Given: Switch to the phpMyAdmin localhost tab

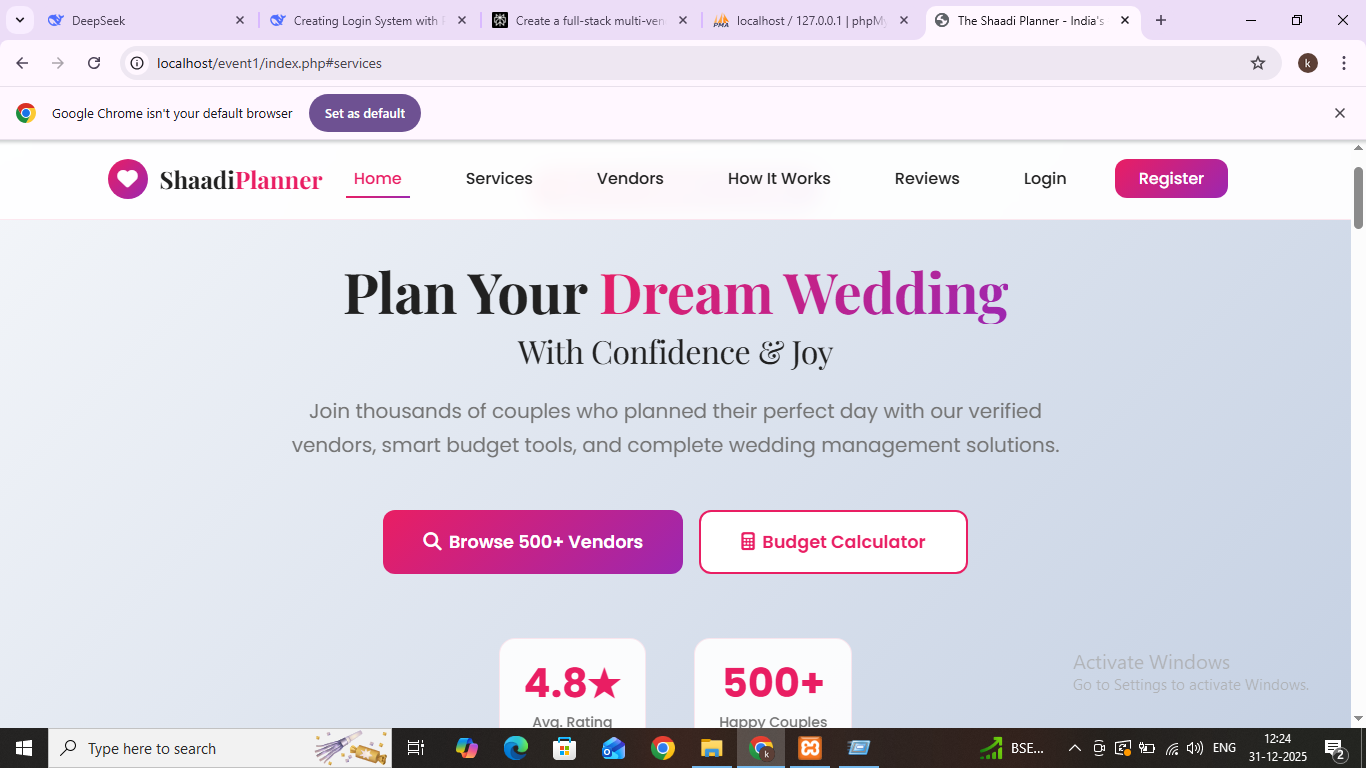Looking at the screenshot, I should (811, 20).
